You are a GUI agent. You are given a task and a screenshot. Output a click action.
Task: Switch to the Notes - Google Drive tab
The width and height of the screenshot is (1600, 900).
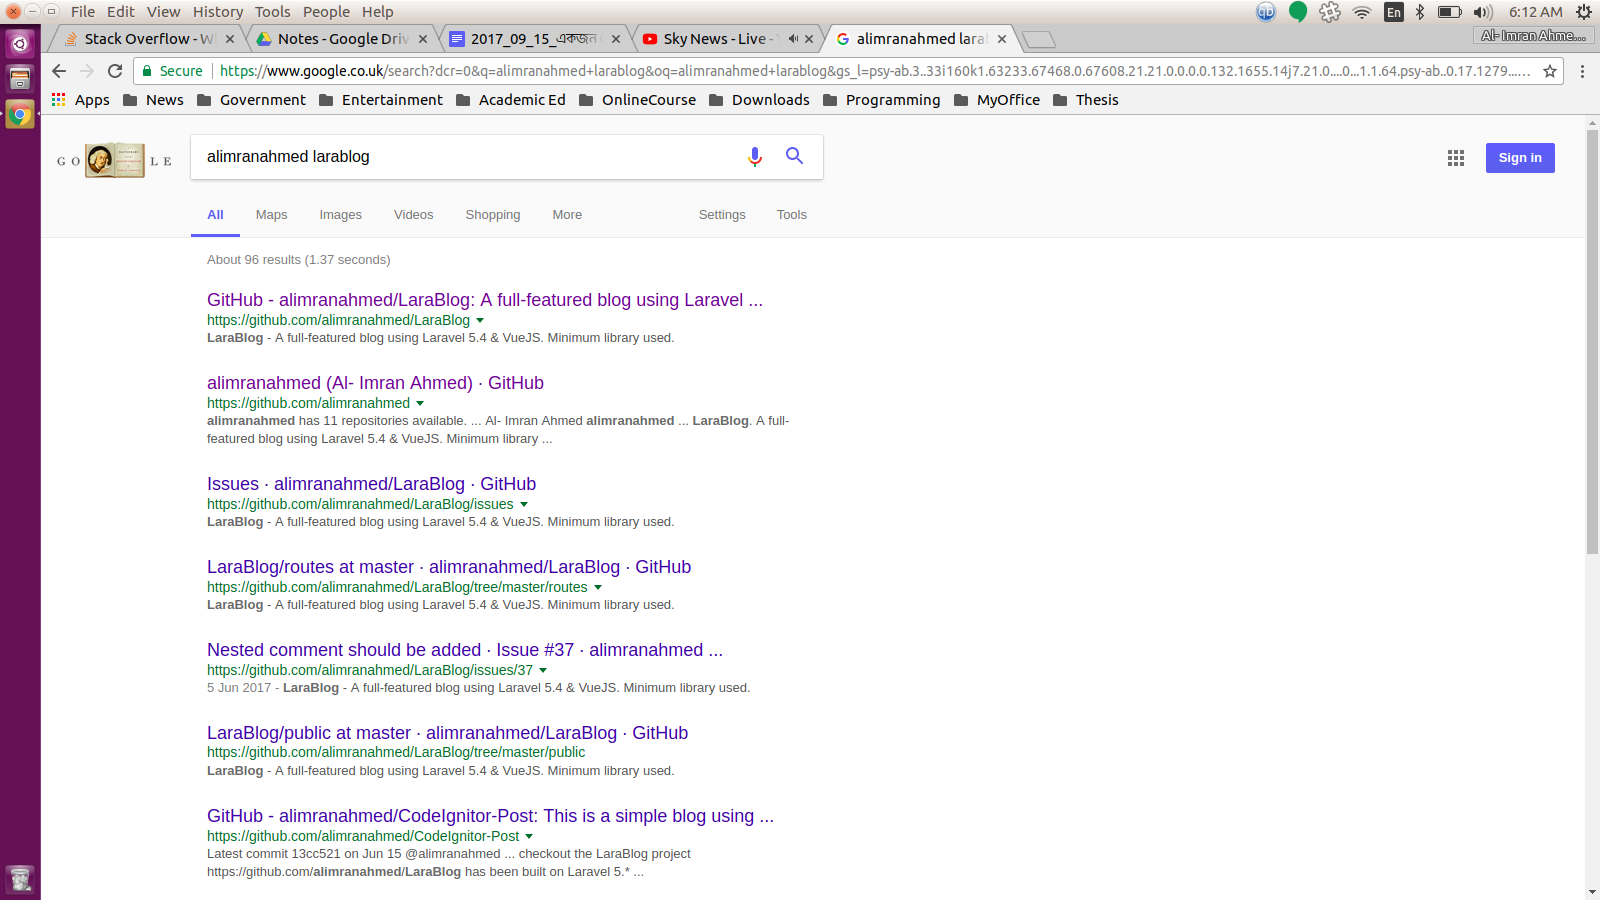342,39
